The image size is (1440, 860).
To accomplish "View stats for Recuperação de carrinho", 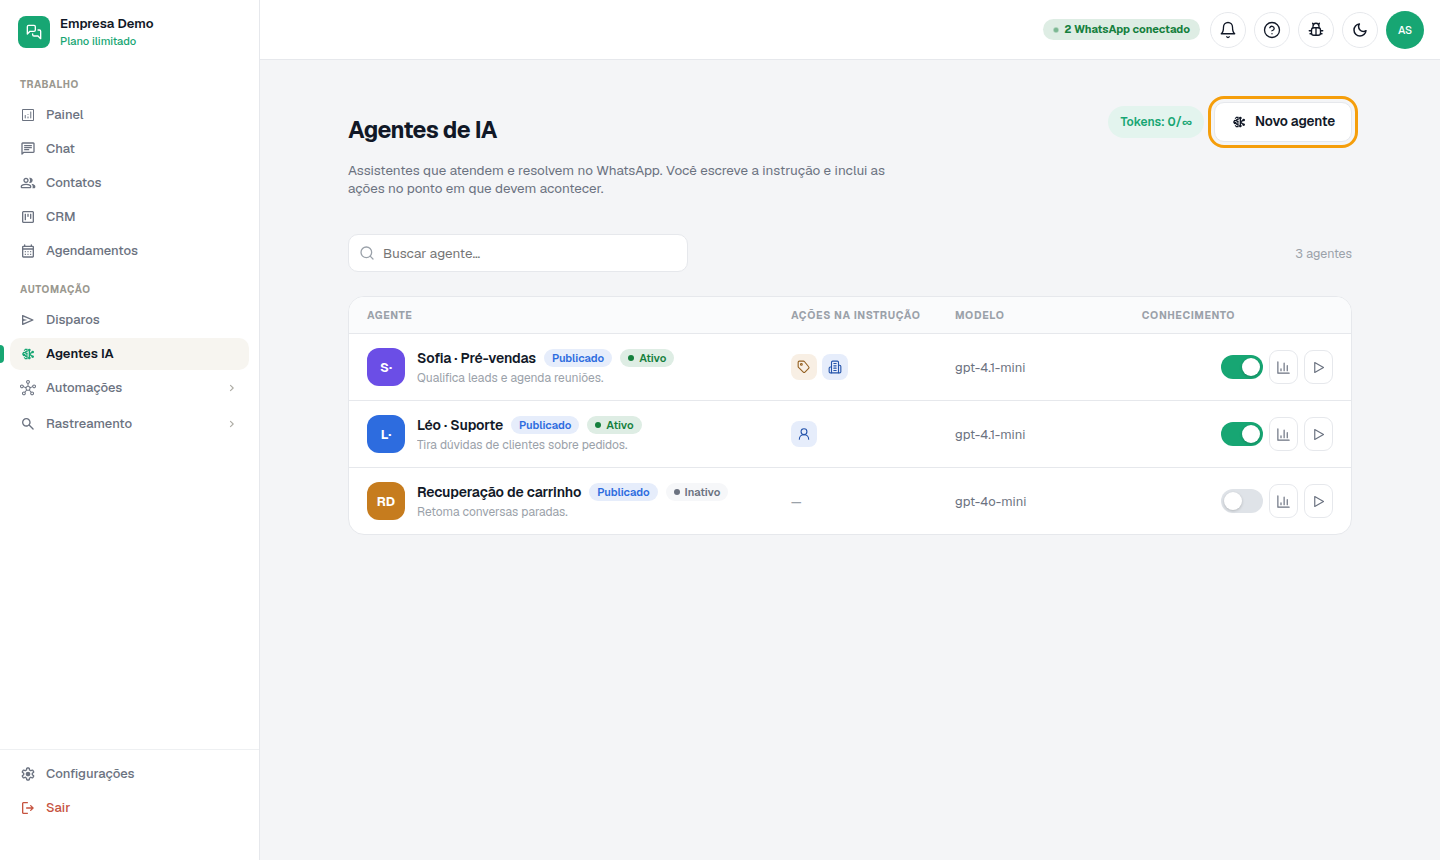I will coord(1283,501).
